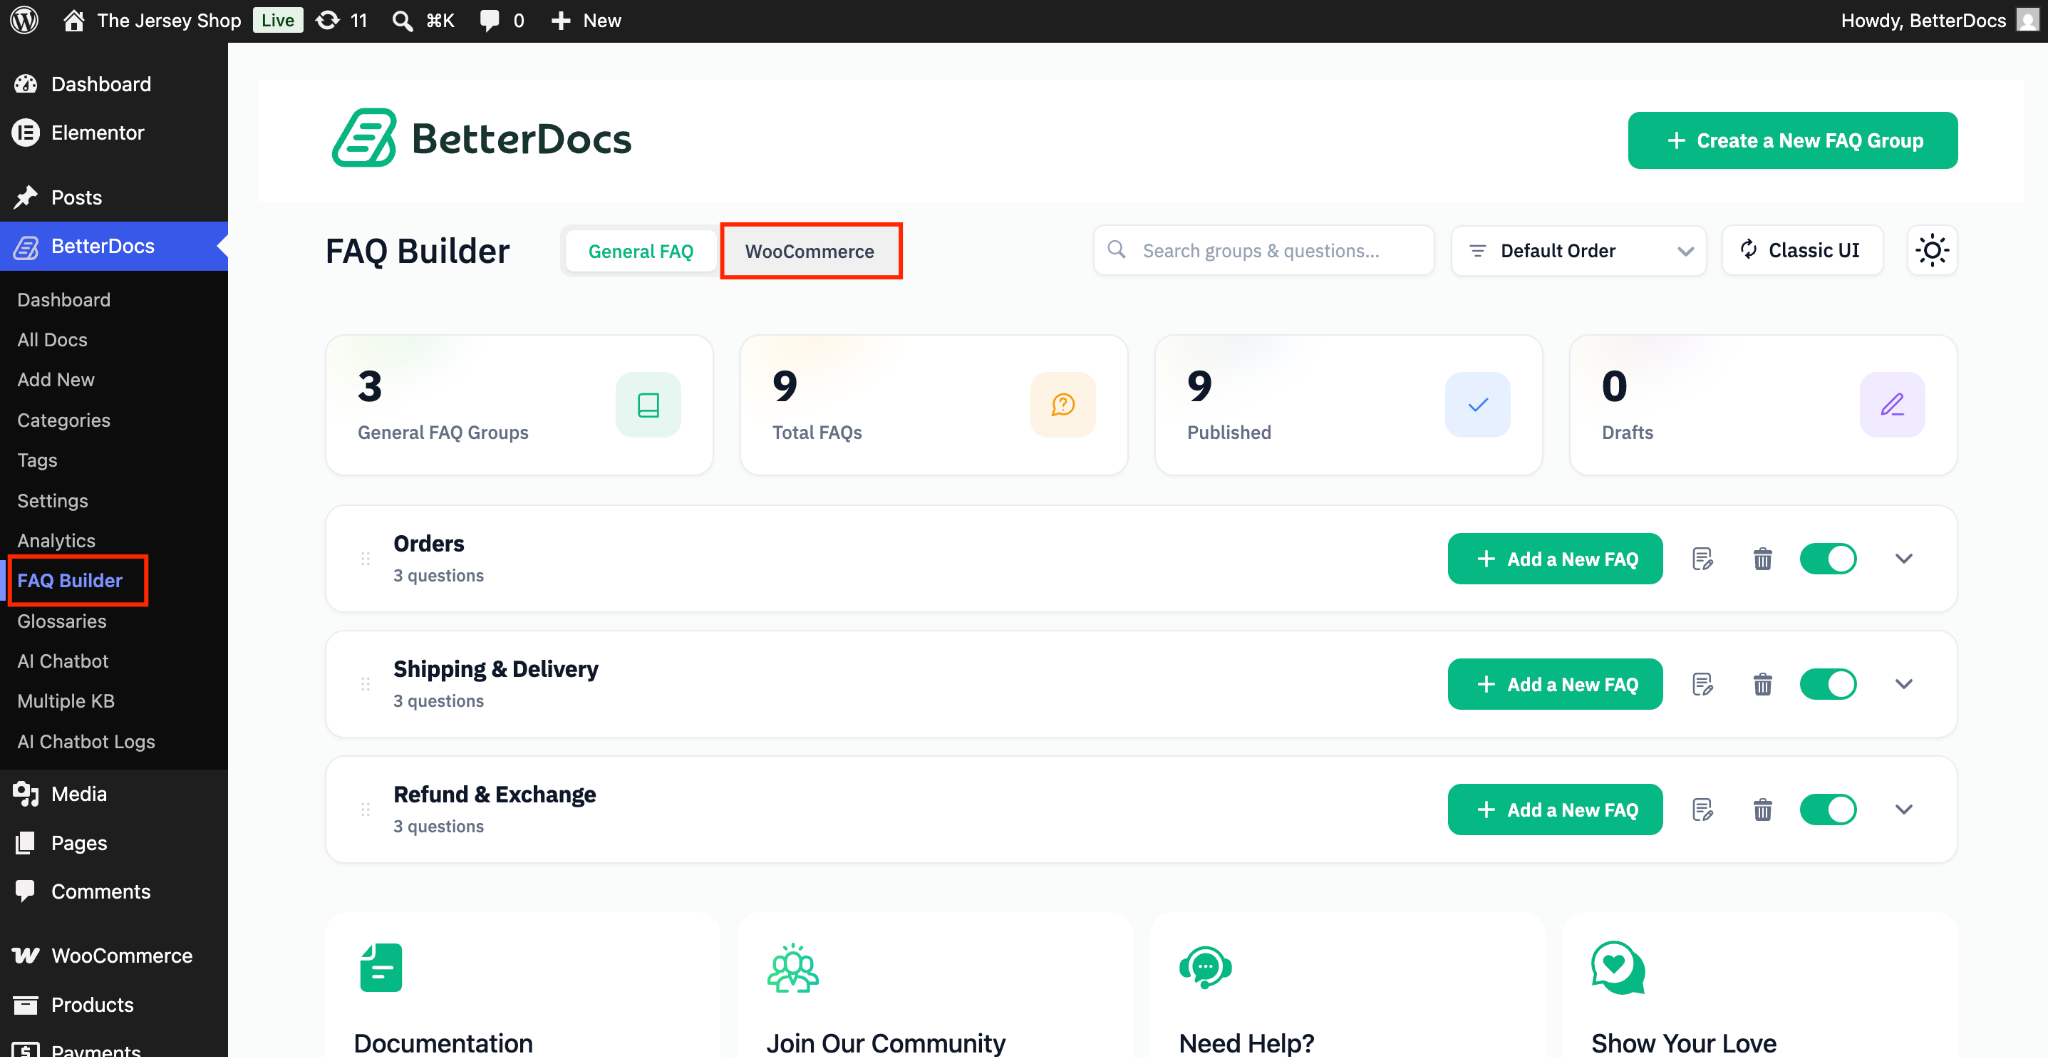Click the search groups & questions field

1264,250
